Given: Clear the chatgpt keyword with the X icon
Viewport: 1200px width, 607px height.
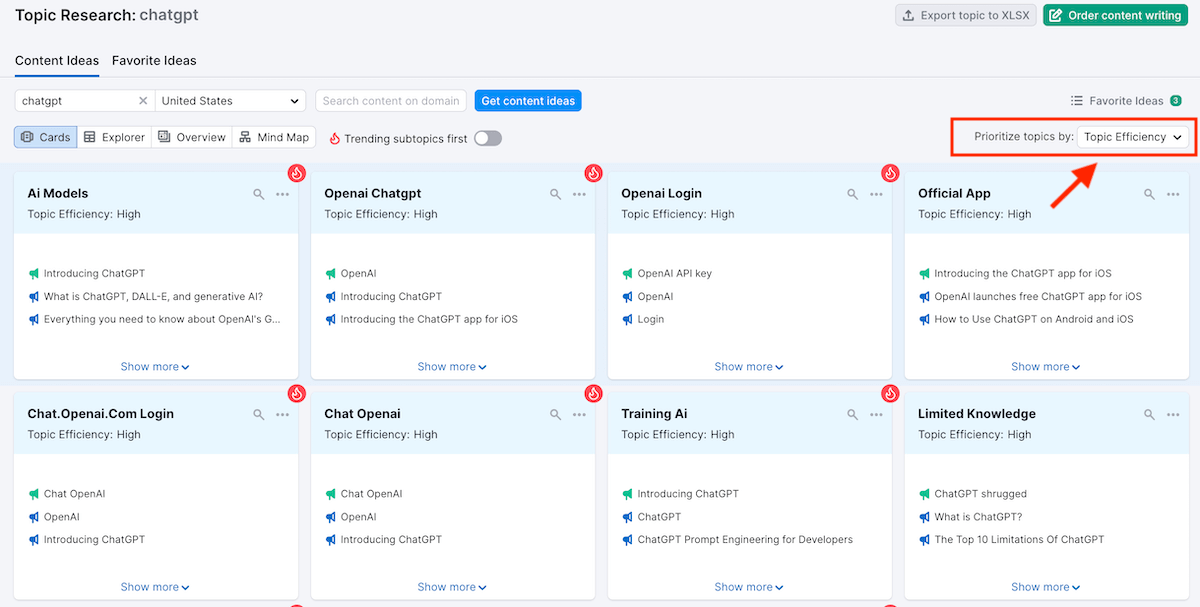Looking at the screenshot, I should (x=143, y=101).
